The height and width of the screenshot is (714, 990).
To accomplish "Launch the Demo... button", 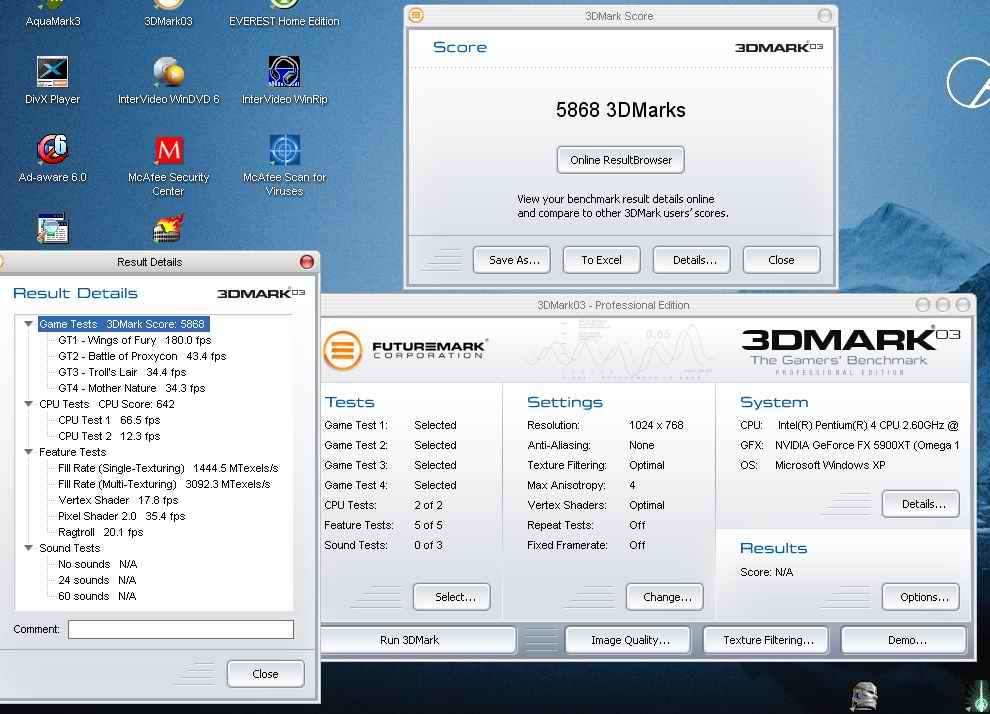I will click(904, 640).
